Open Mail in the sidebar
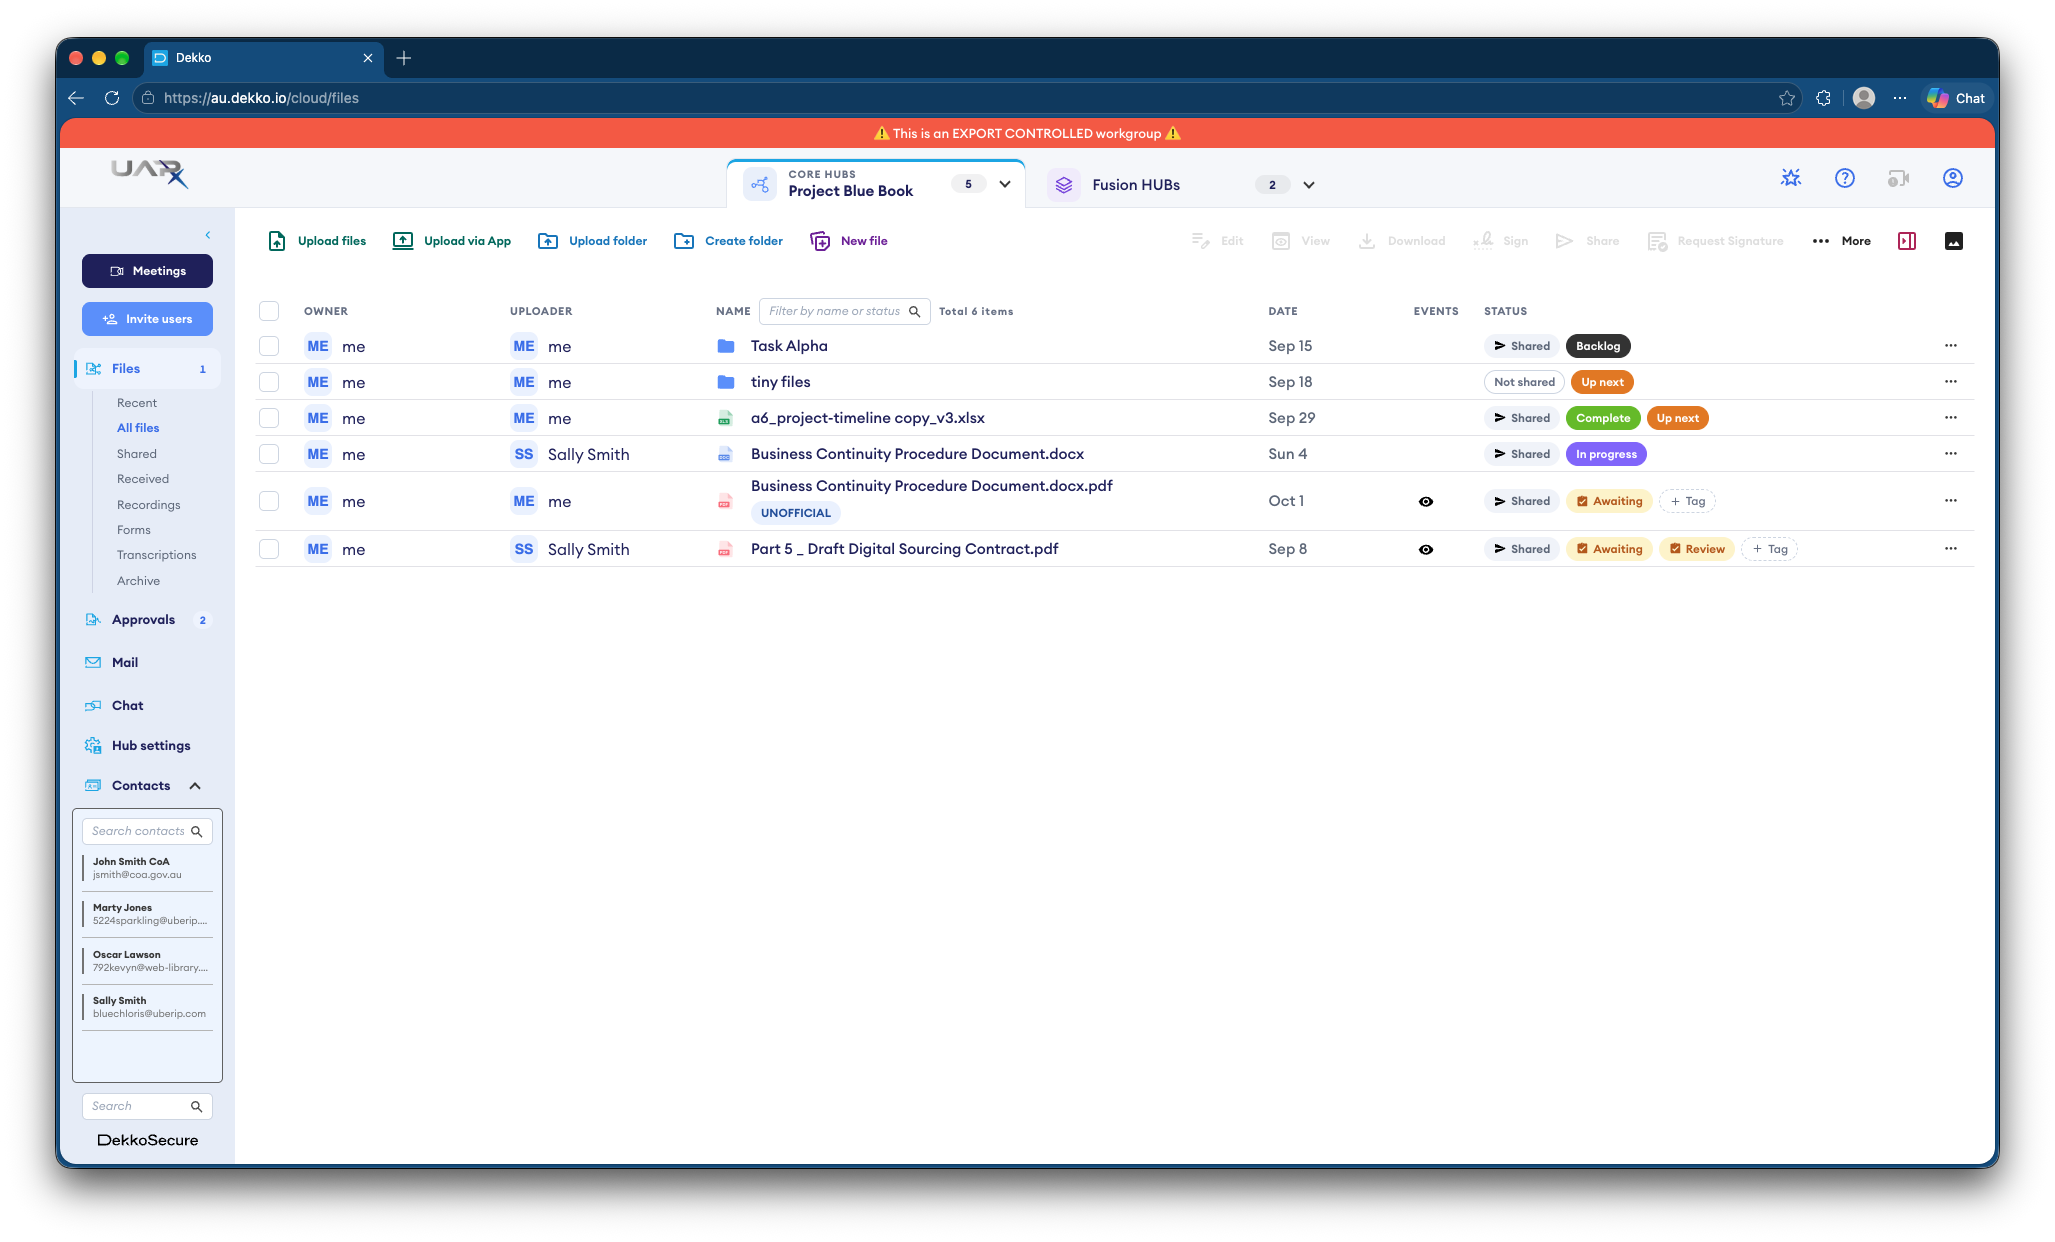The height and width of the screenshot is (1242, 2055). [x=125, y=663]
